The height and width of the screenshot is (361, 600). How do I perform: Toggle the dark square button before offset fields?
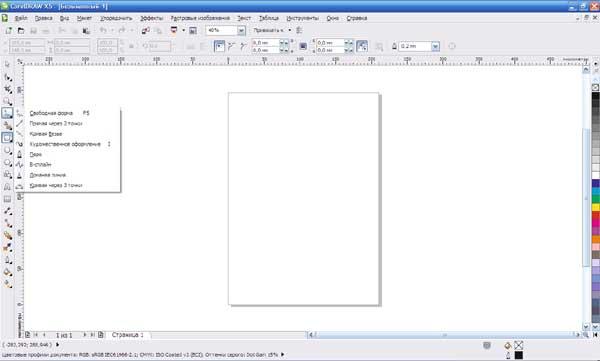point(303,46)
